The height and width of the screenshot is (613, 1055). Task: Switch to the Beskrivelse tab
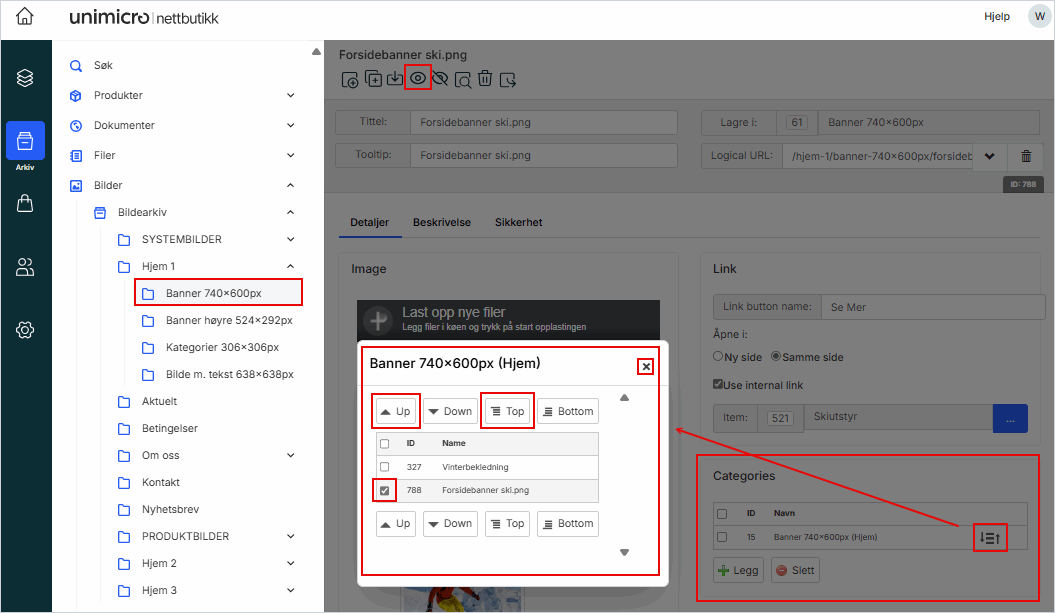(x=441, y=222)
